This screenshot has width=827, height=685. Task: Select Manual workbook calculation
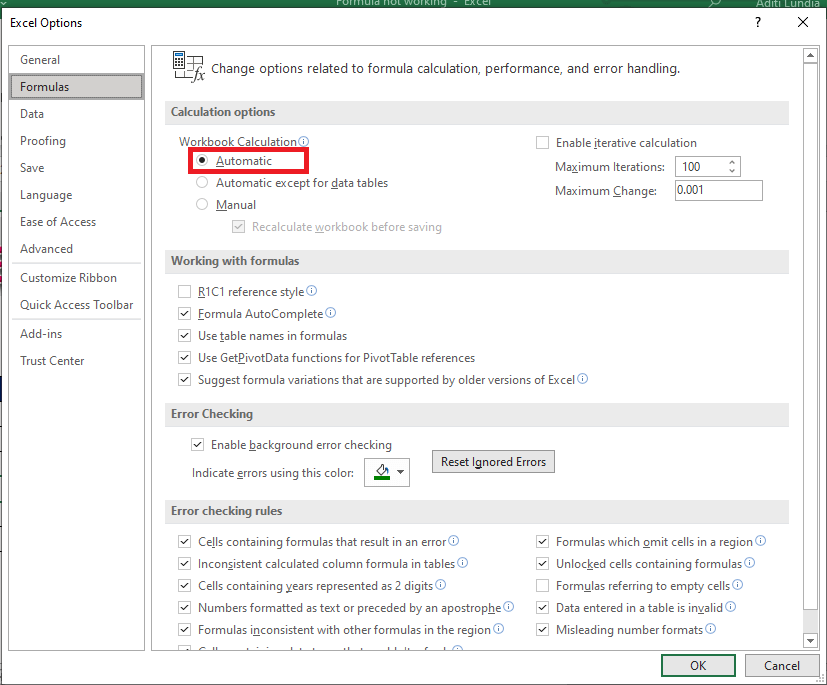pos(202,204)
